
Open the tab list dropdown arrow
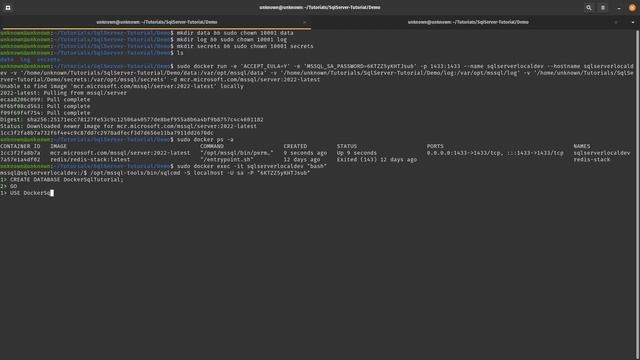pos(633,22)
